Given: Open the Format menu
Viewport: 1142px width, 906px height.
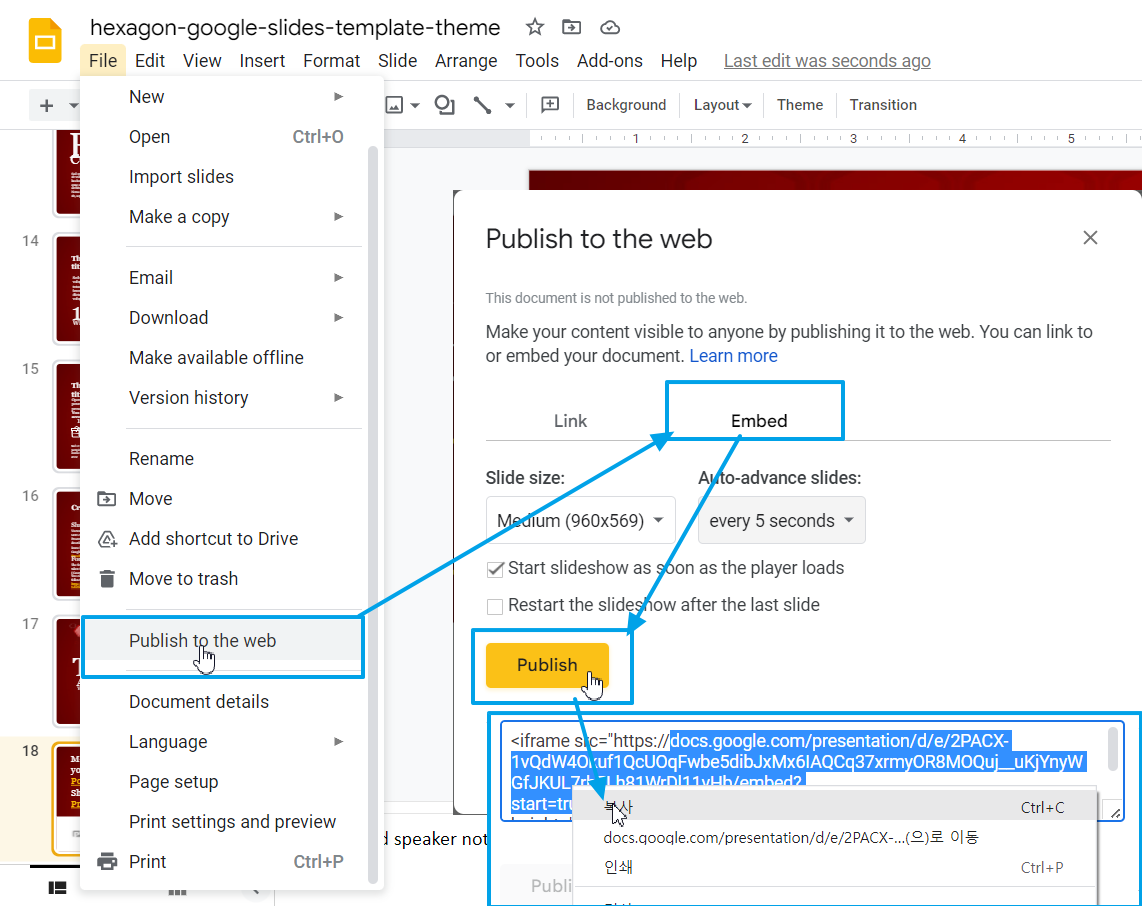Looking at the screenshot, I should [x=331, y=60].
